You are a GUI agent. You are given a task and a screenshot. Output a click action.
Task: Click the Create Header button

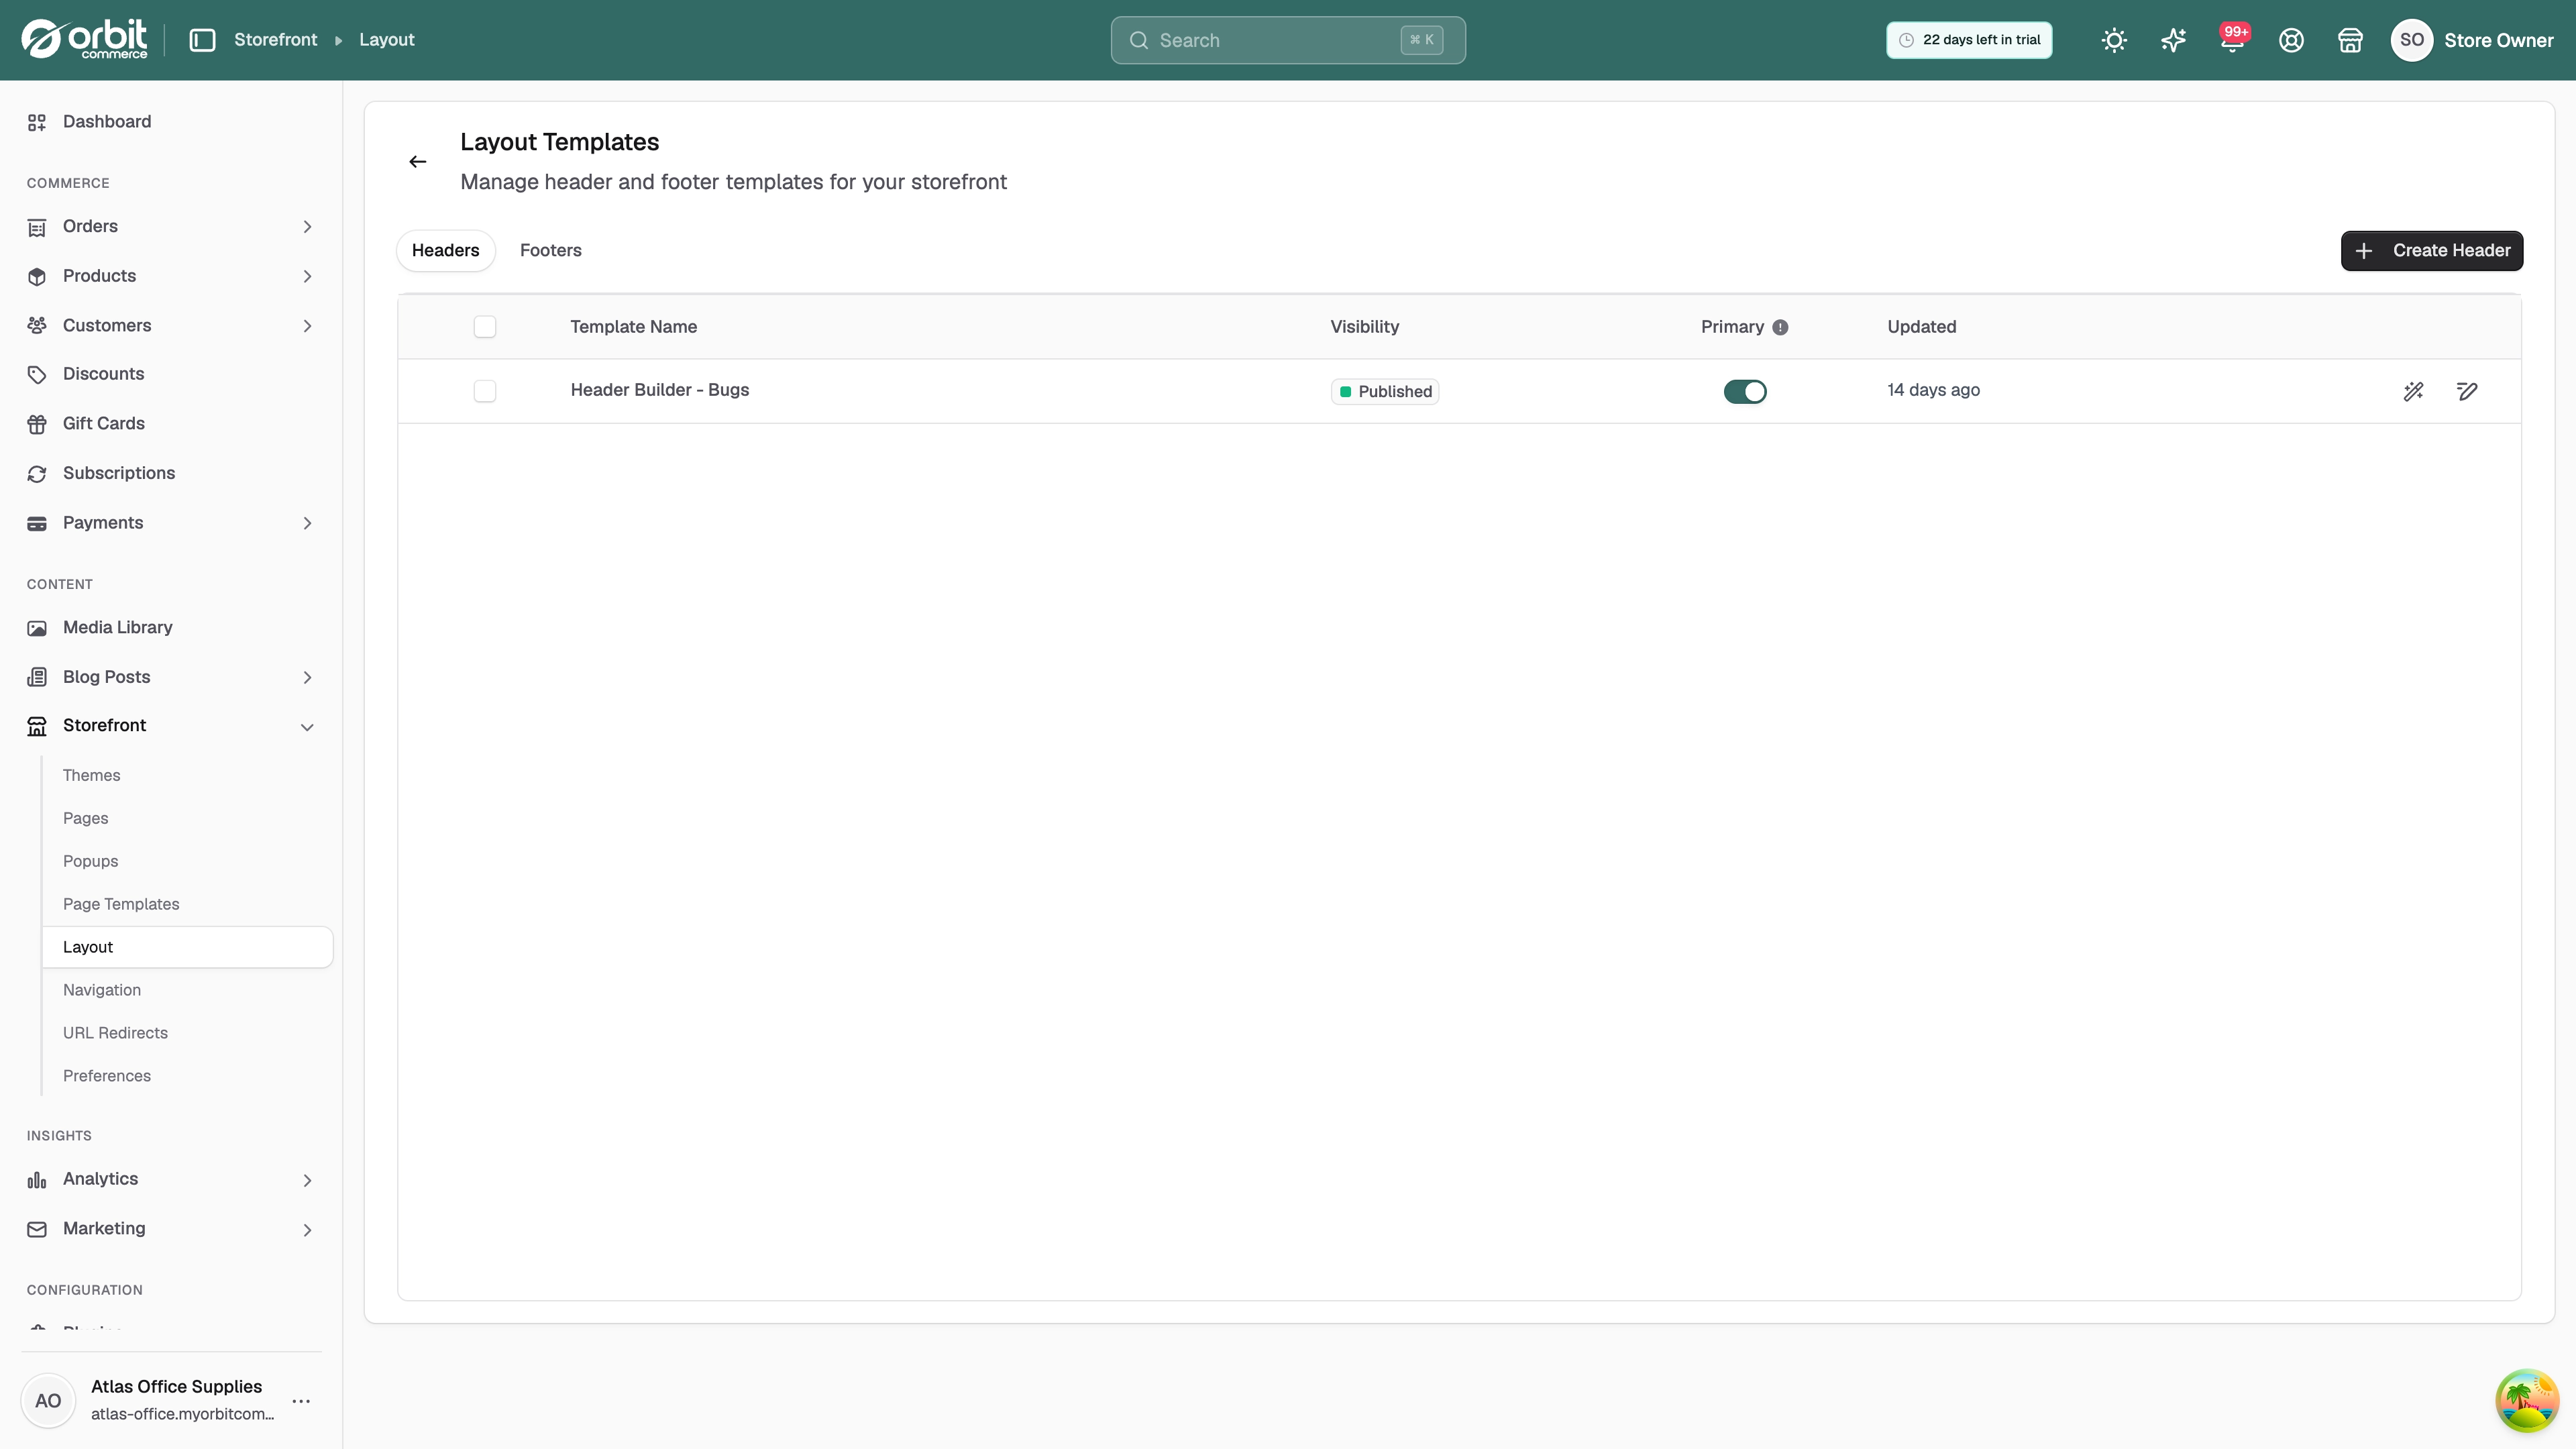tap(2431, 250)
